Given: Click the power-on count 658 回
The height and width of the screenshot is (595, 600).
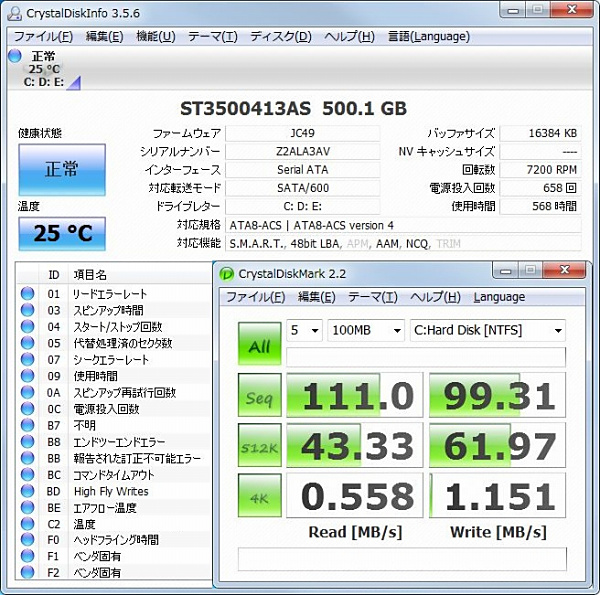Looking at the screenshot, I should (541, 188).
